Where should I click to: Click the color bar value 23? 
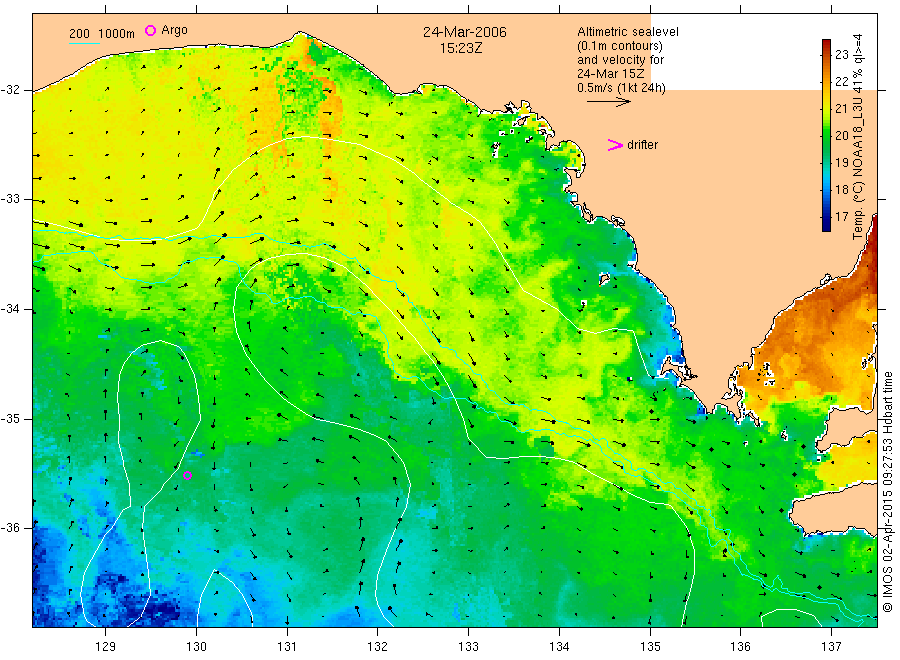tap(841, 55)
